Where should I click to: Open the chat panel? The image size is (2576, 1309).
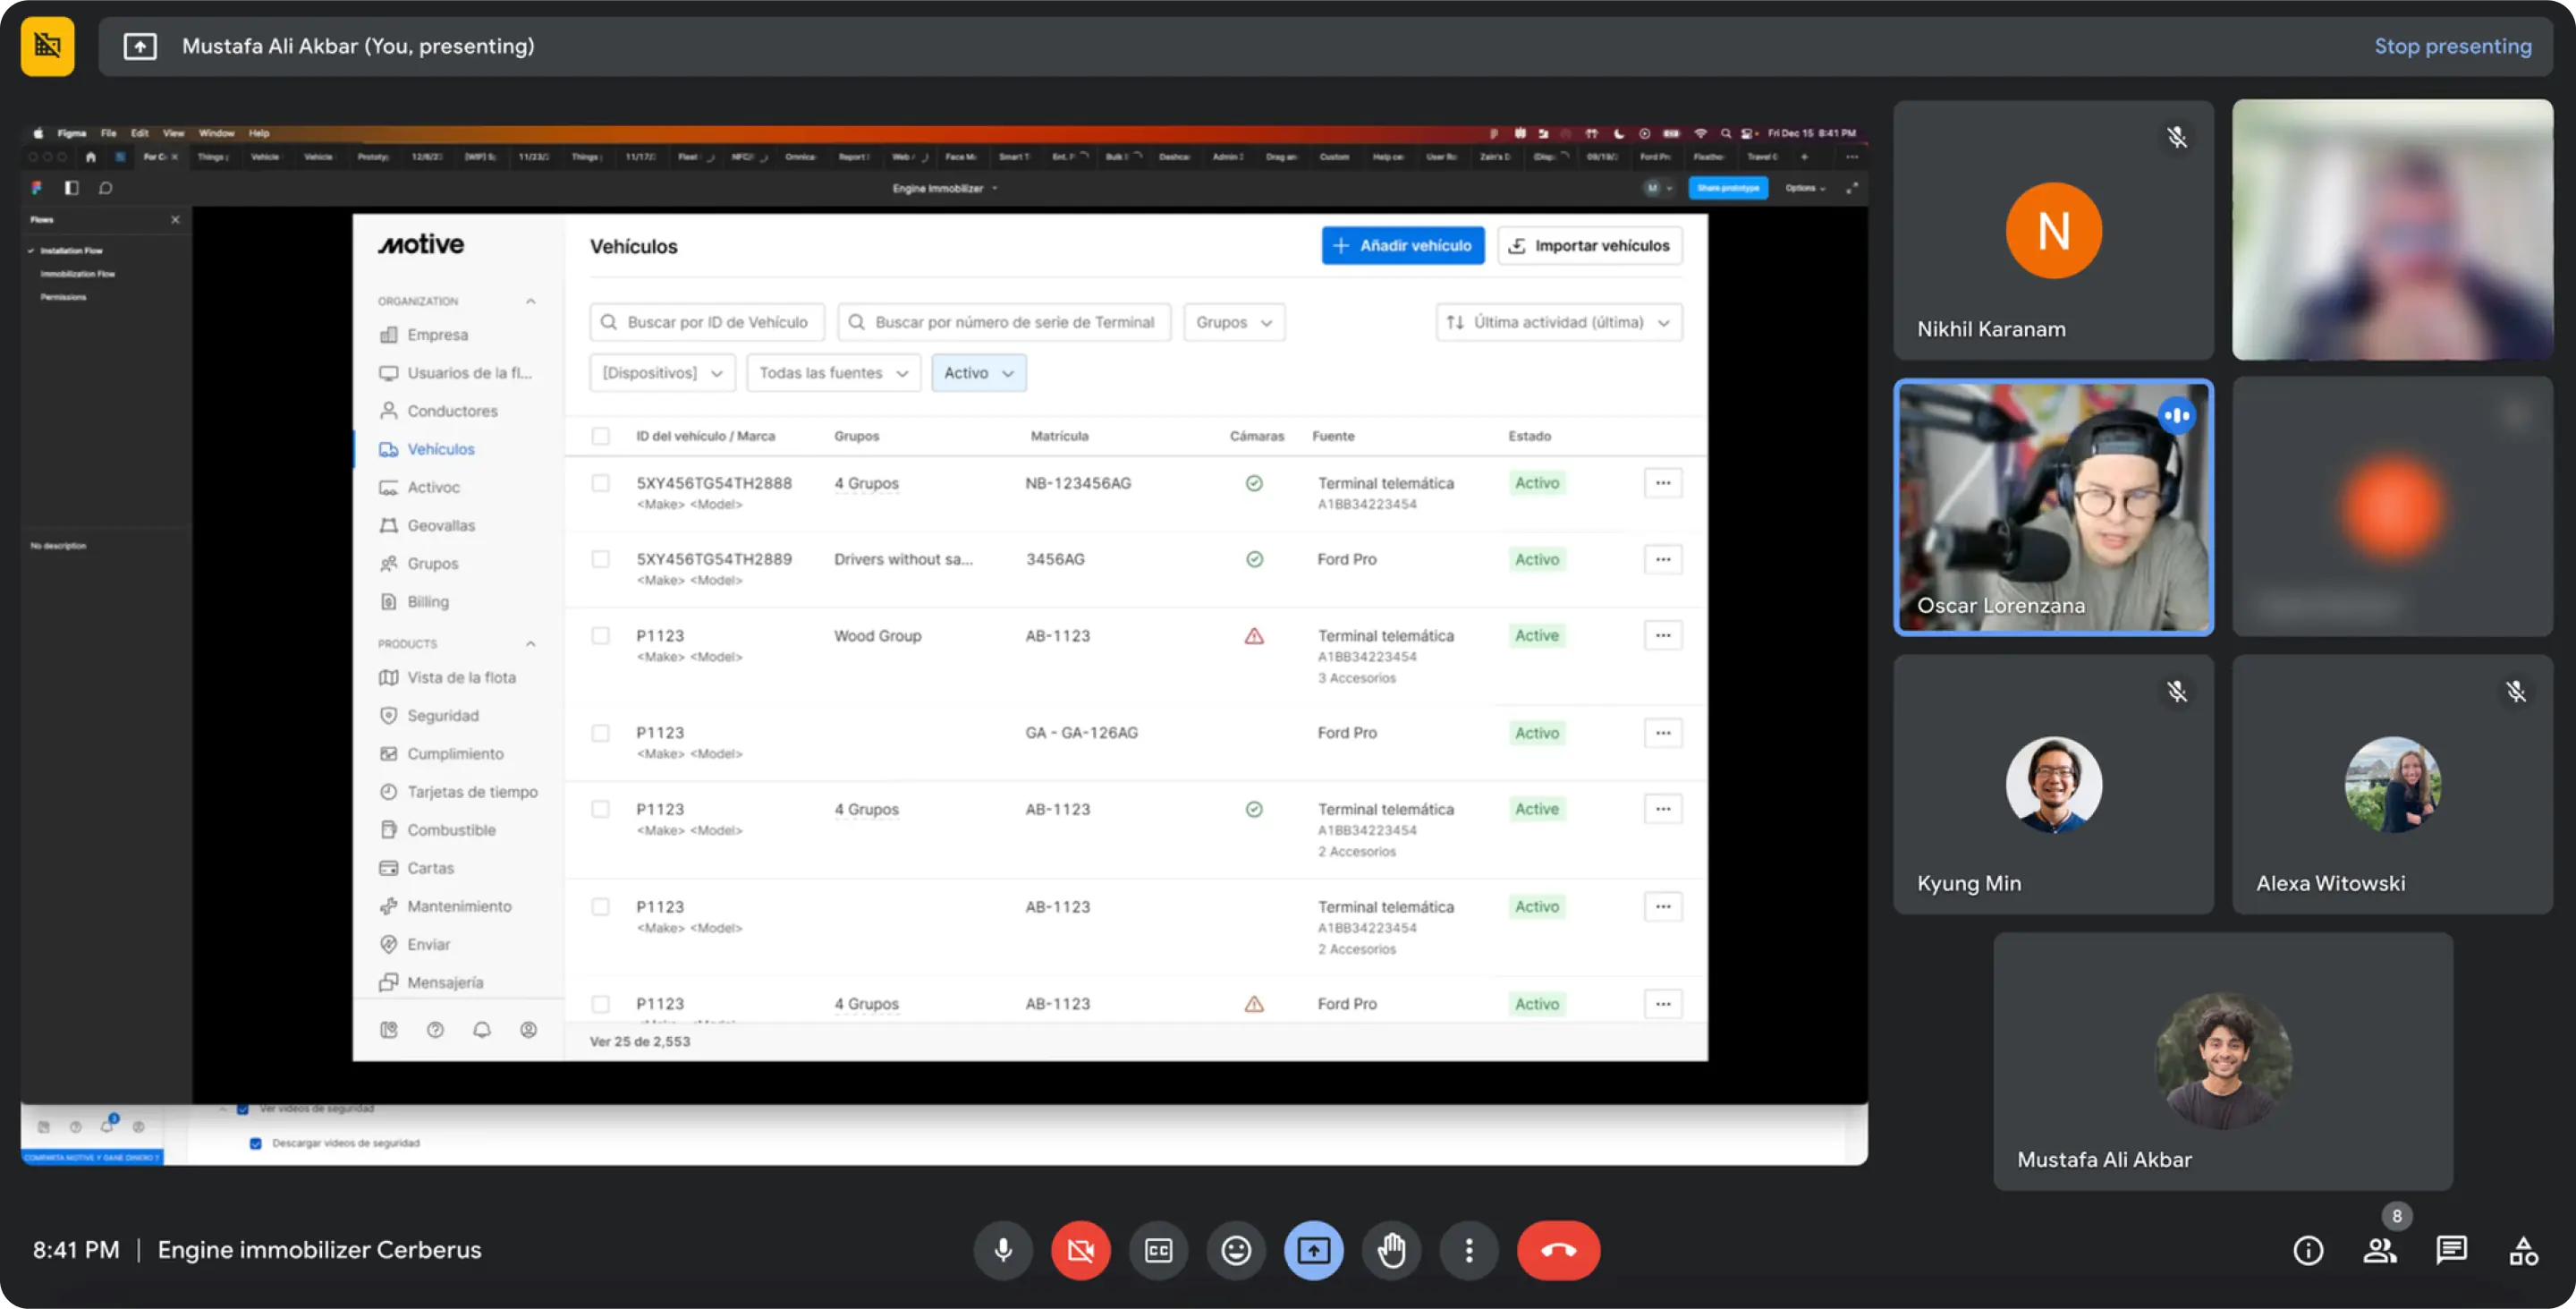[x=2451, y=1250]
